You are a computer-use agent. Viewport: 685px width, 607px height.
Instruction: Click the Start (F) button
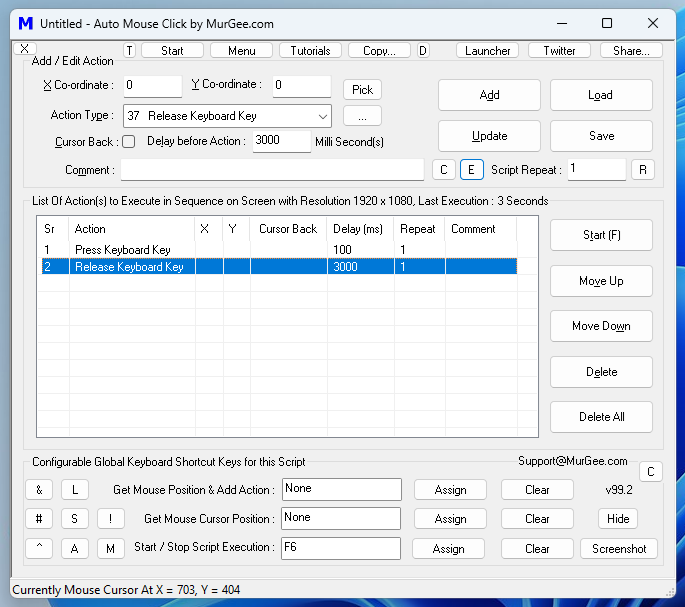pos(601,235)
